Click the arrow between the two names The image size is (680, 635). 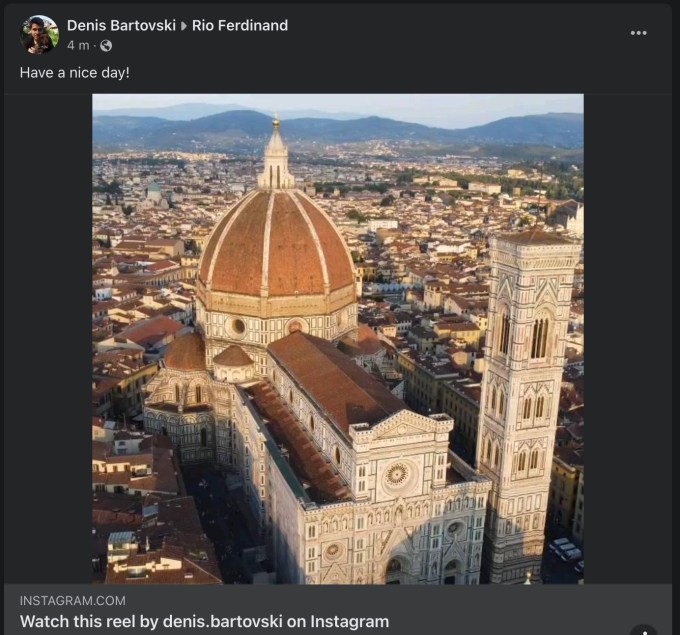click(183, 26)
